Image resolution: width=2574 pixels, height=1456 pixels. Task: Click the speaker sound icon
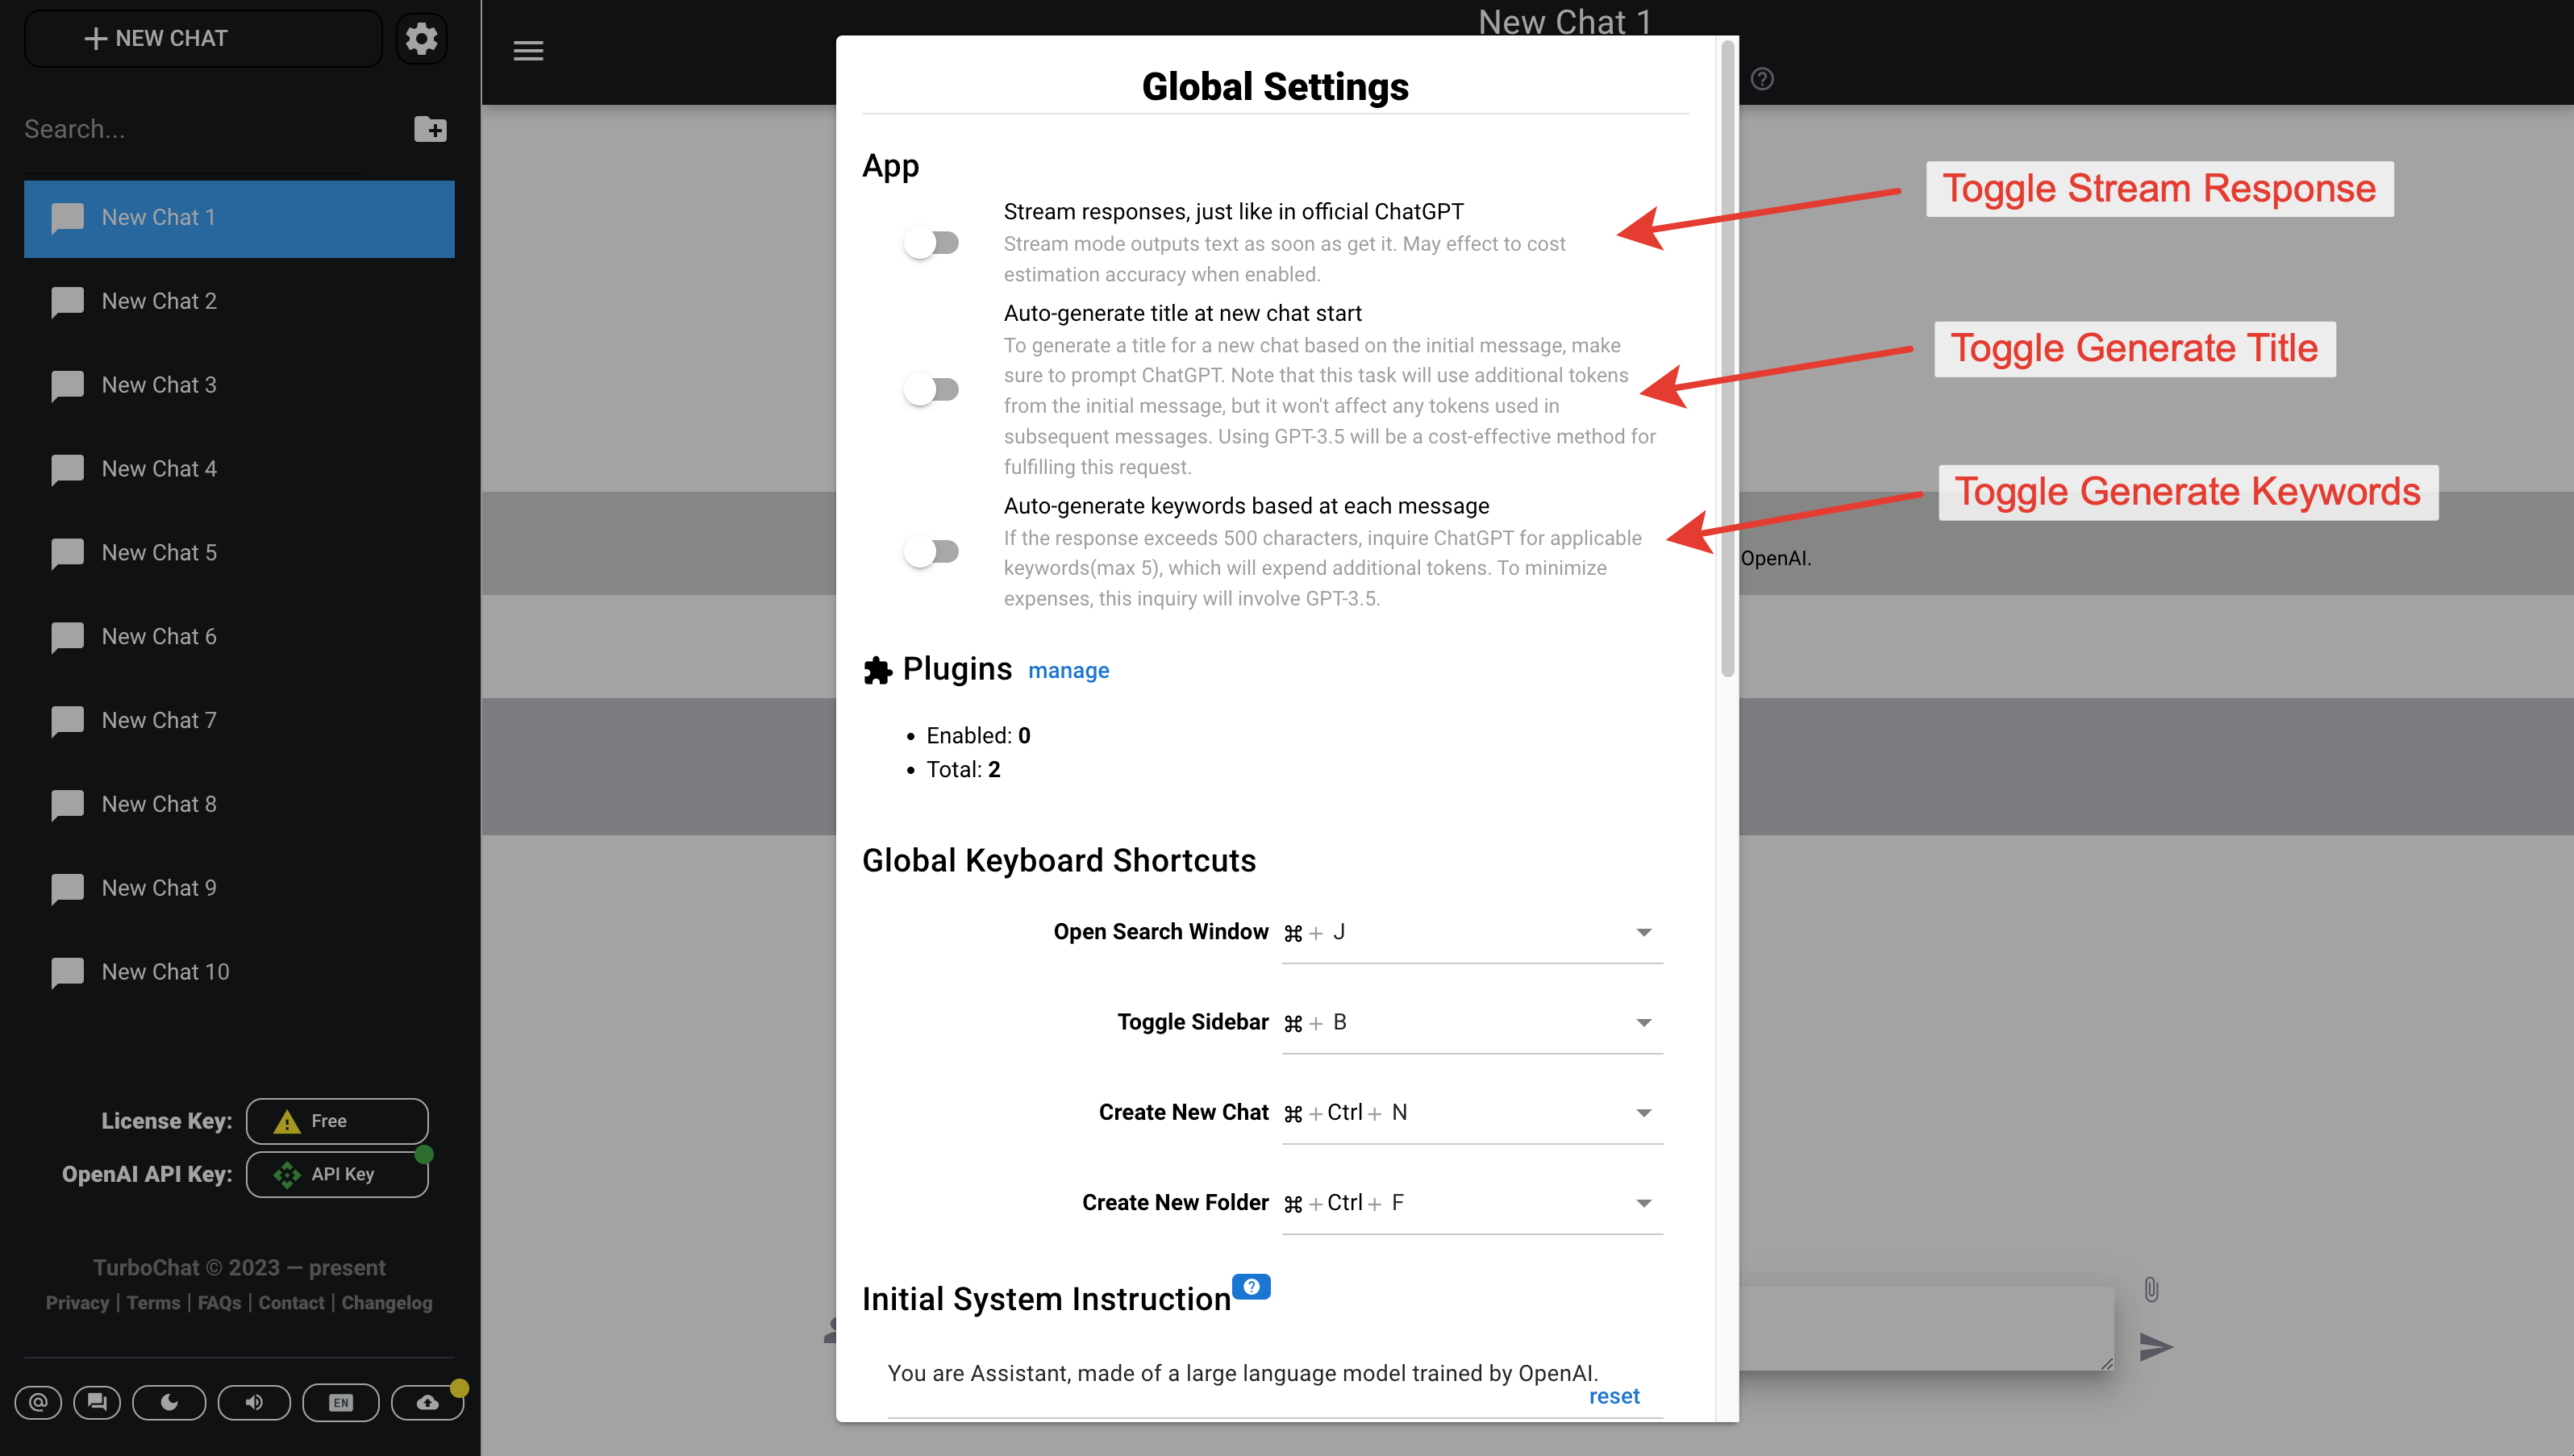point(254,1402)
